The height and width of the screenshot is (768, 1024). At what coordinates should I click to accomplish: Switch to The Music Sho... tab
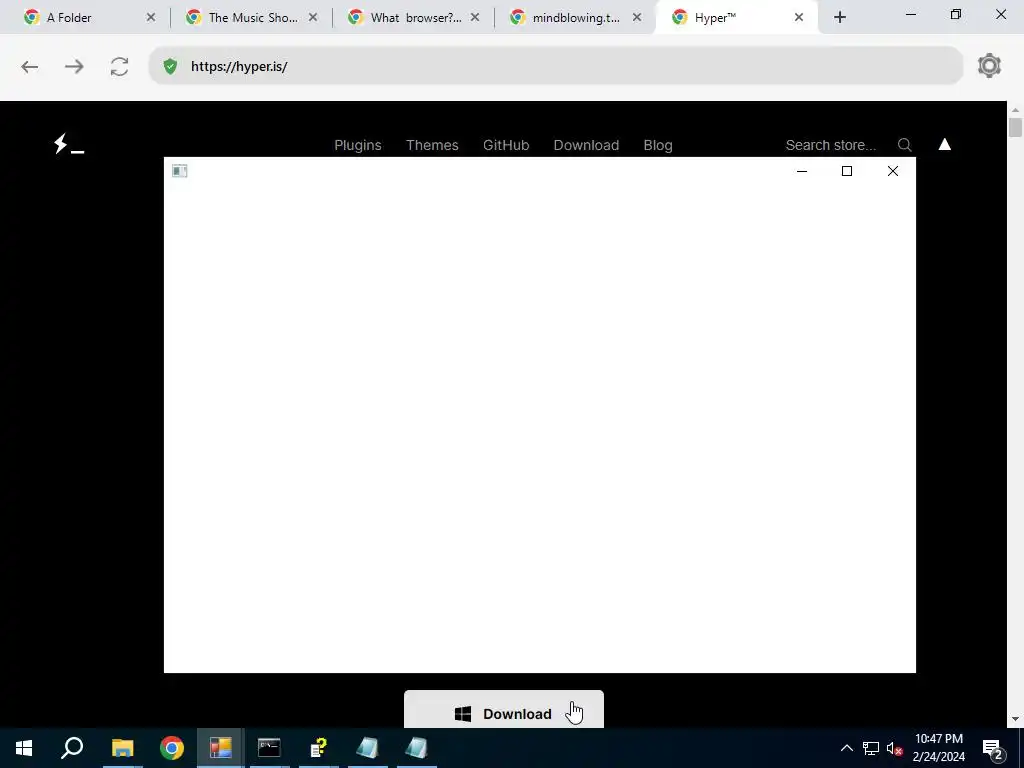(253, 18)
